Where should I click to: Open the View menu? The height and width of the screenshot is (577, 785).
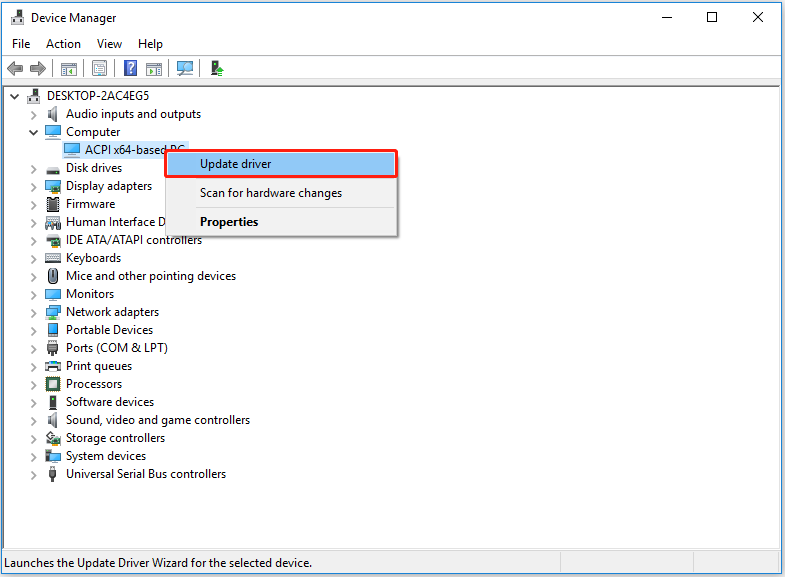click(x=109, y=44)
